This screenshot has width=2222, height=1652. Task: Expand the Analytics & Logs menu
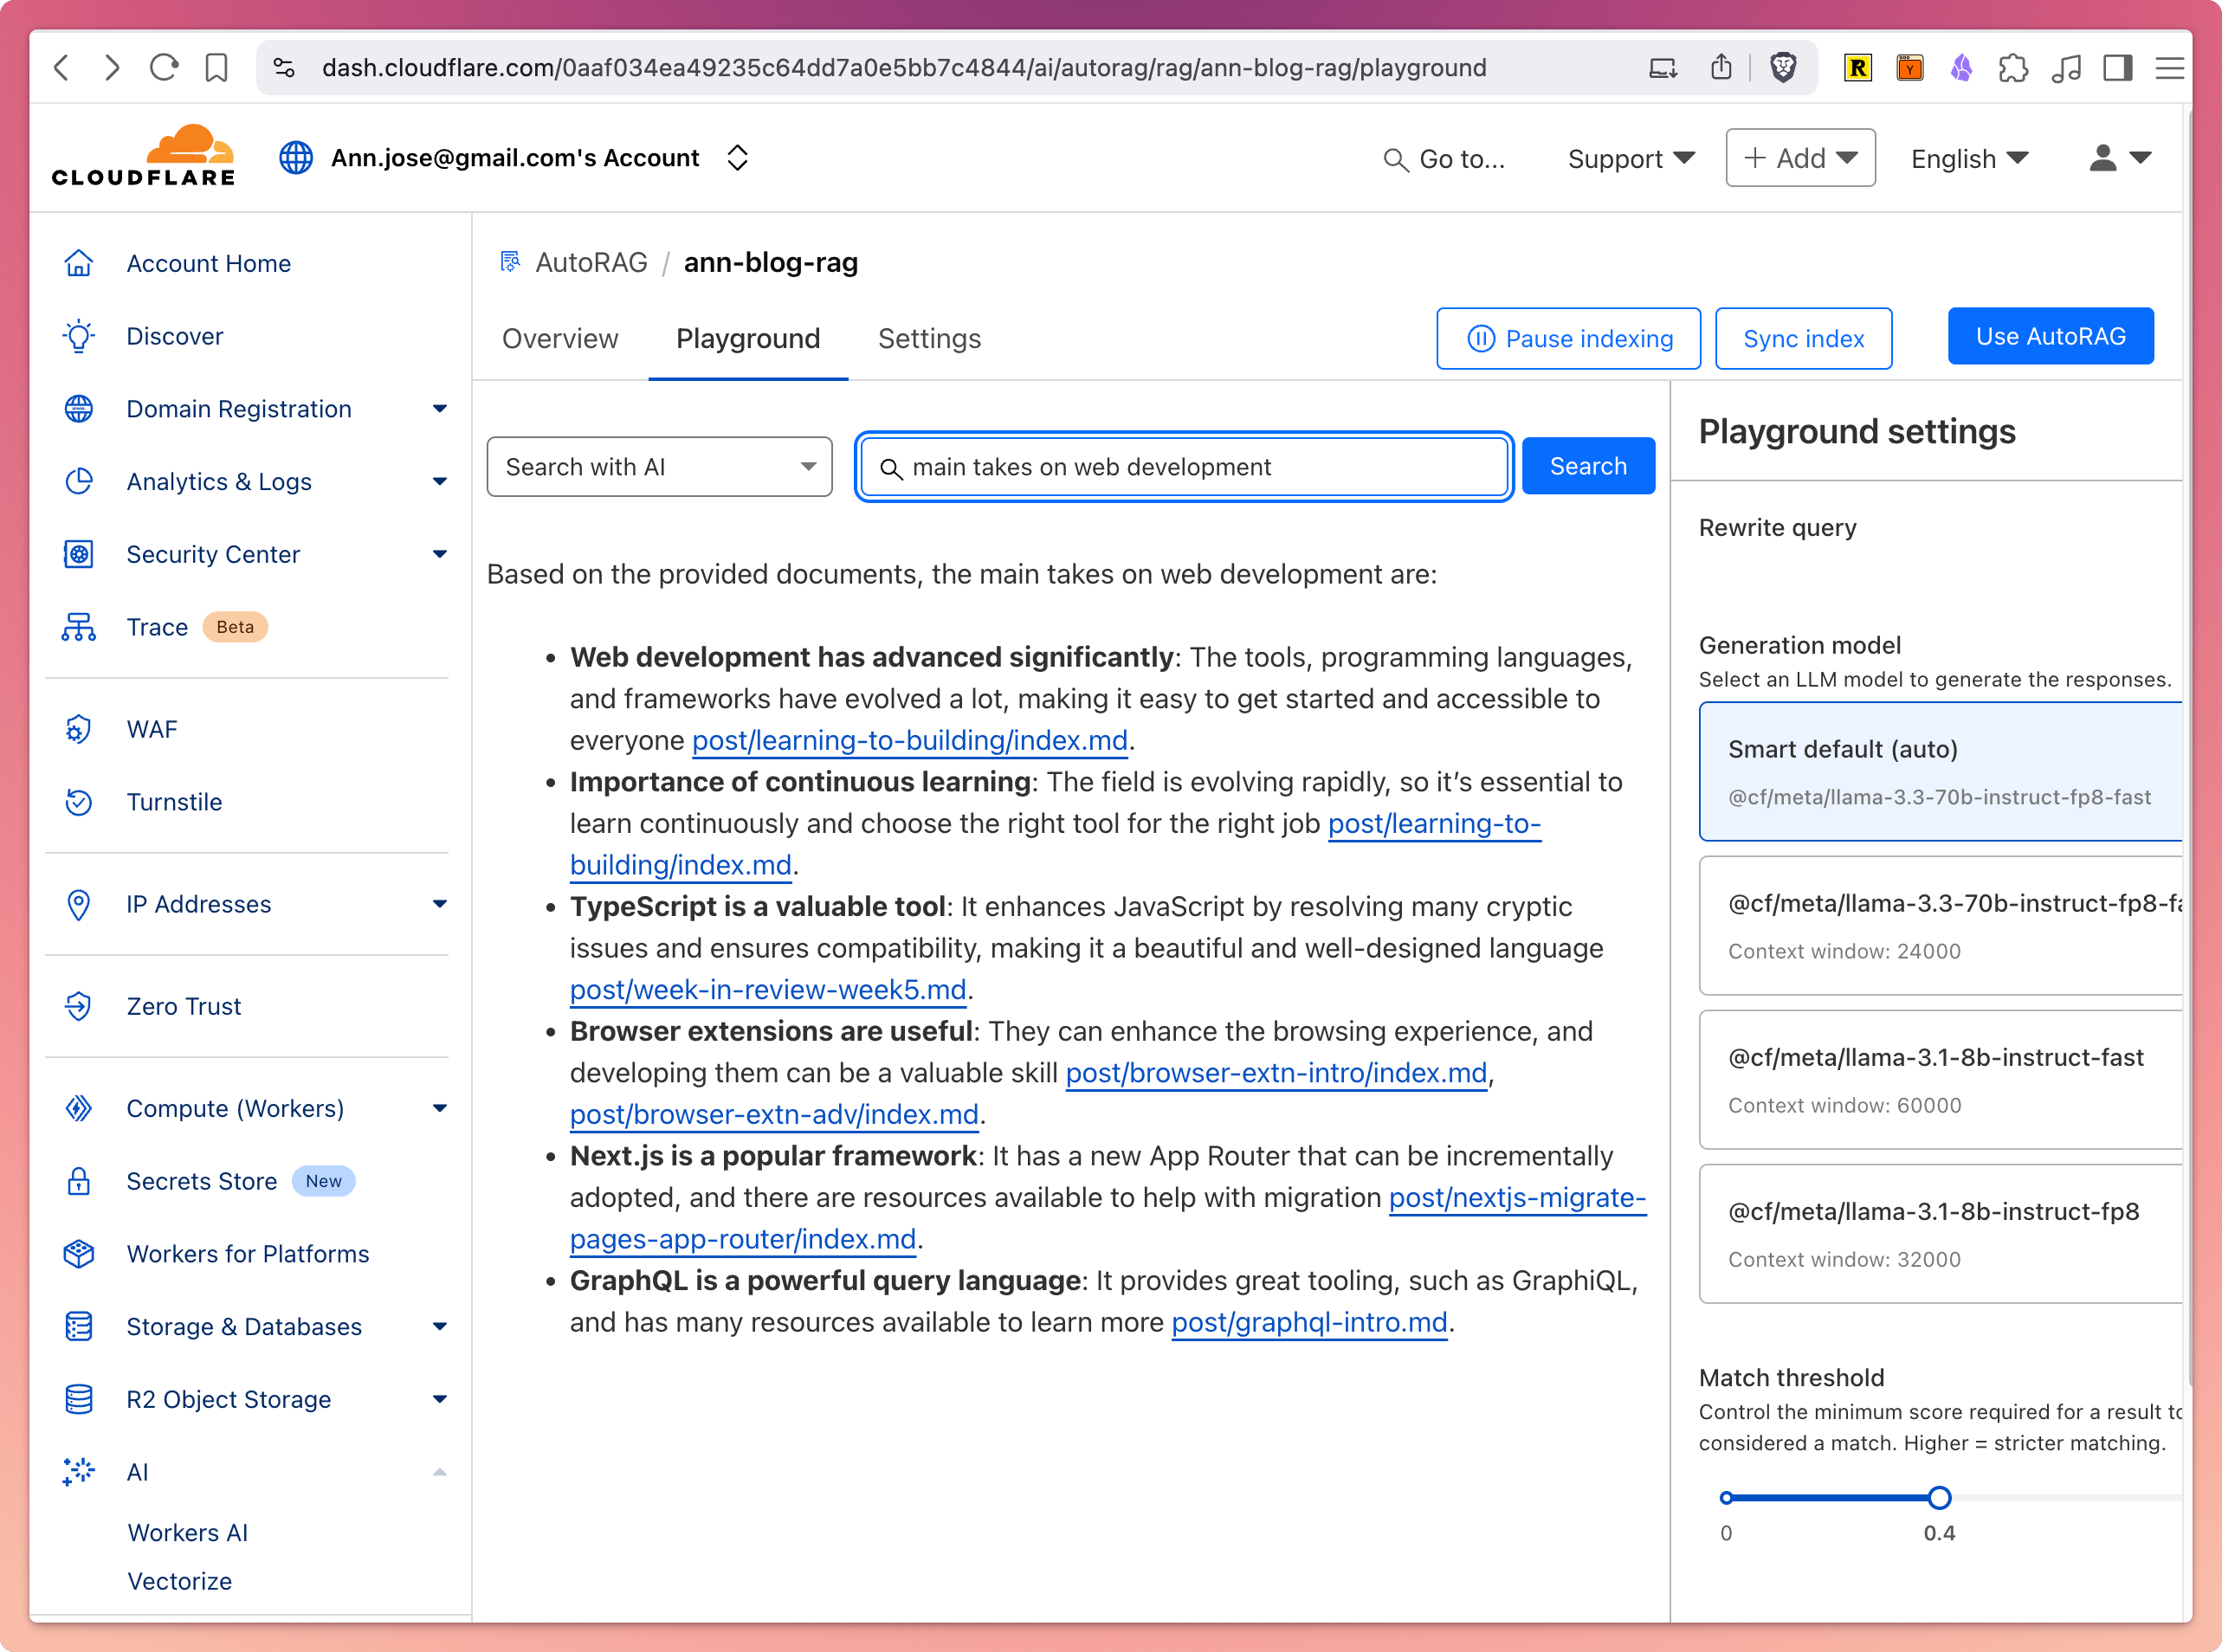439,482
